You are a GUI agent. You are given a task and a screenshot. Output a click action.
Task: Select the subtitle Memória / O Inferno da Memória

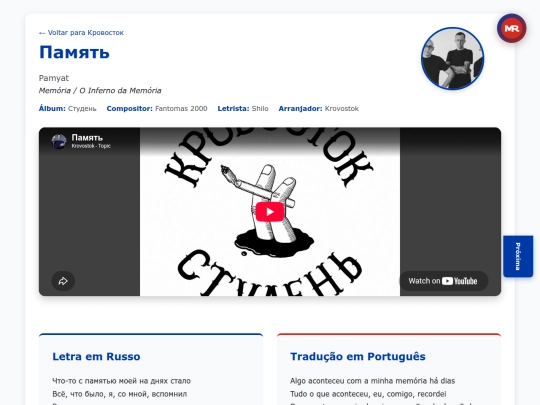tap(100, 91)
